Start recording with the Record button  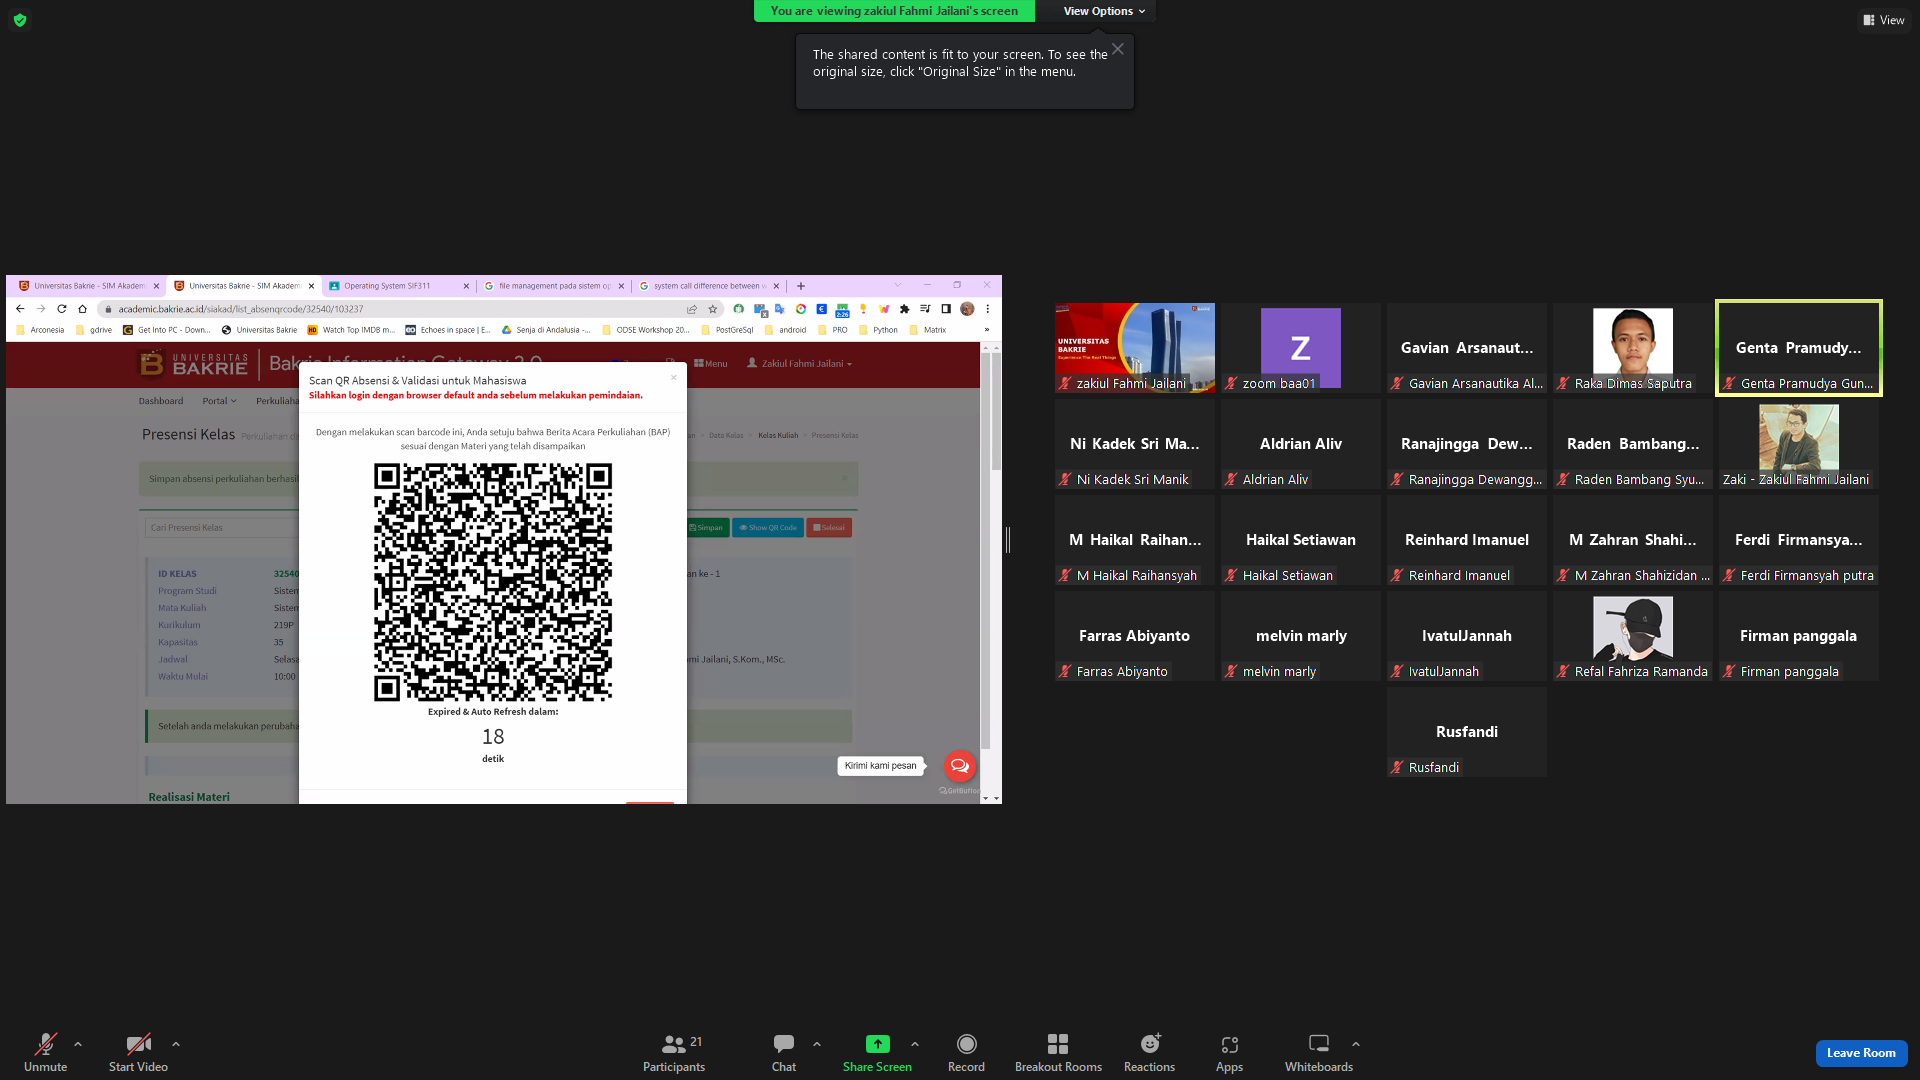pyautogui.click(x=966, y=1052)
